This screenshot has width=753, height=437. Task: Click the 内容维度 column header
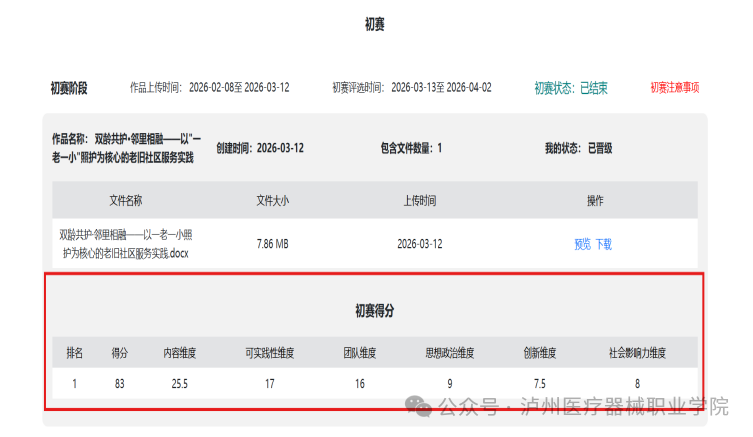[180, 353]
